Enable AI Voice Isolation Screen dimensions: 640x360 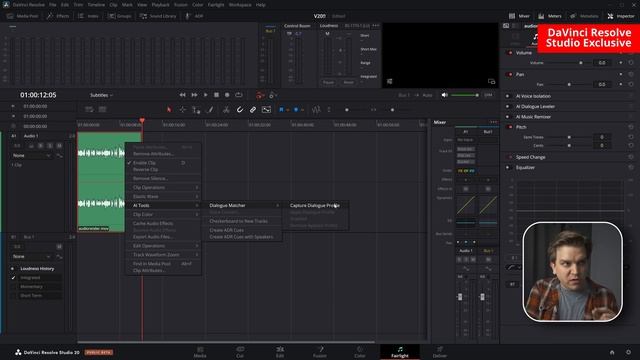508,96
